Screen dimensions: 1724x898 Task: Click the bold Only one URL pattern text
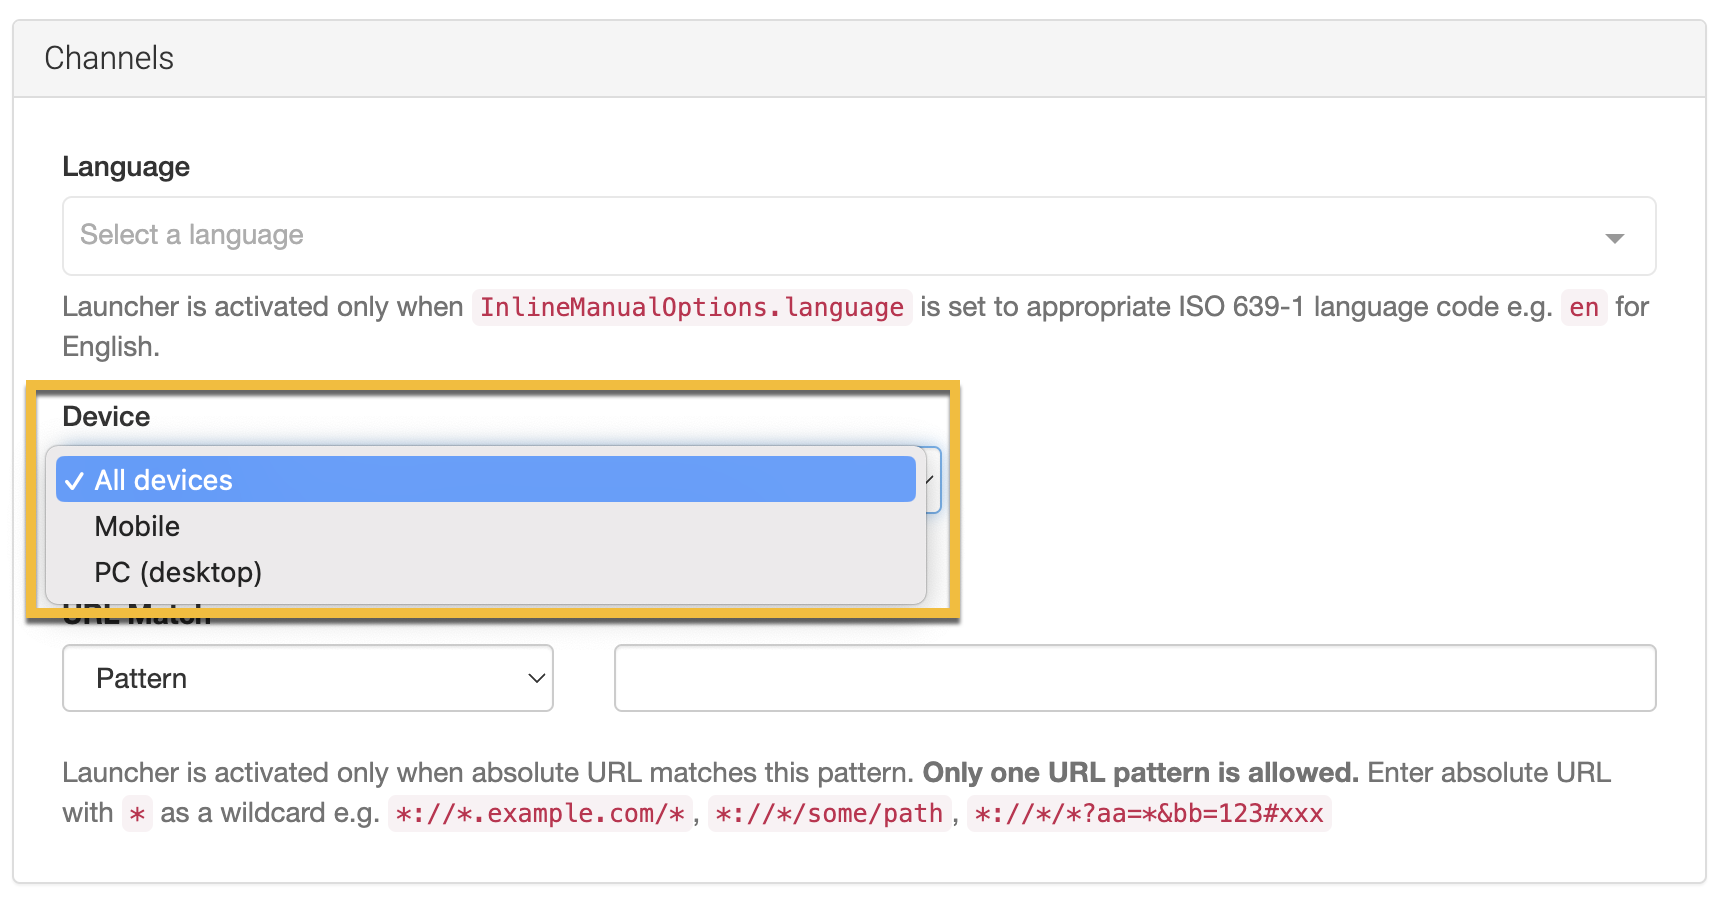tap(1140, 772)
